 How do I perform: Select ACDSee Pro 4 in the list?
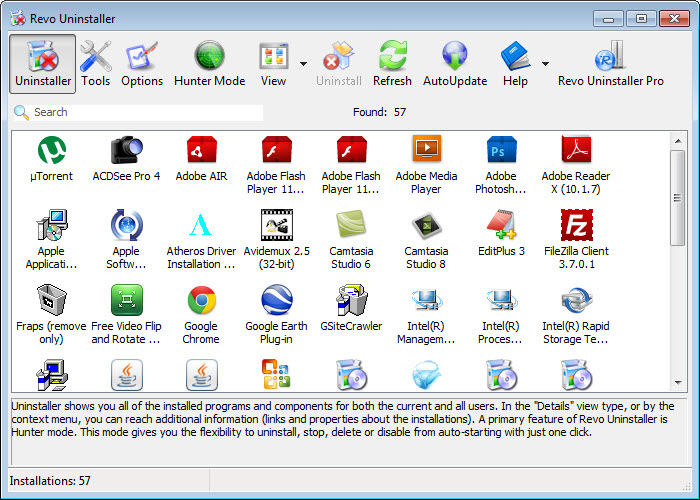tap(126, 151)
